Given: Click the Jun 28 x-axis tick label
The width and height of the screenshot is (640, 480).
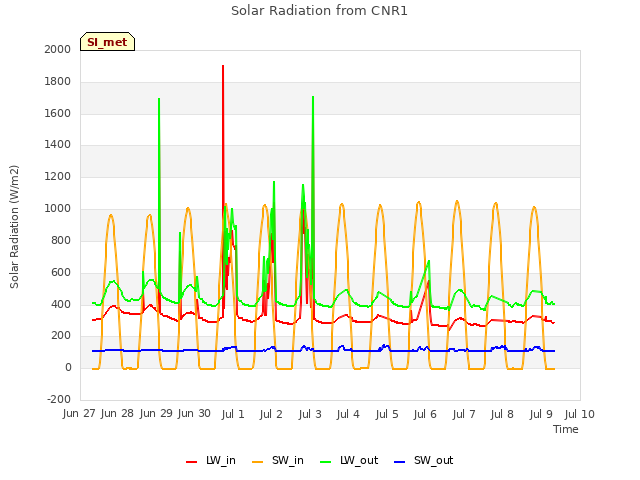Looking at the screenshot, I should click(x=117, y=414).
